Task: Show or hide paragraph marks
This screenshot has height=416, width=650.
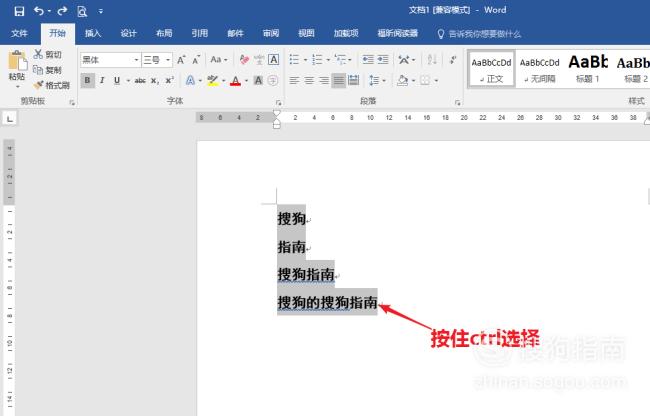Action: click(453, 60)
